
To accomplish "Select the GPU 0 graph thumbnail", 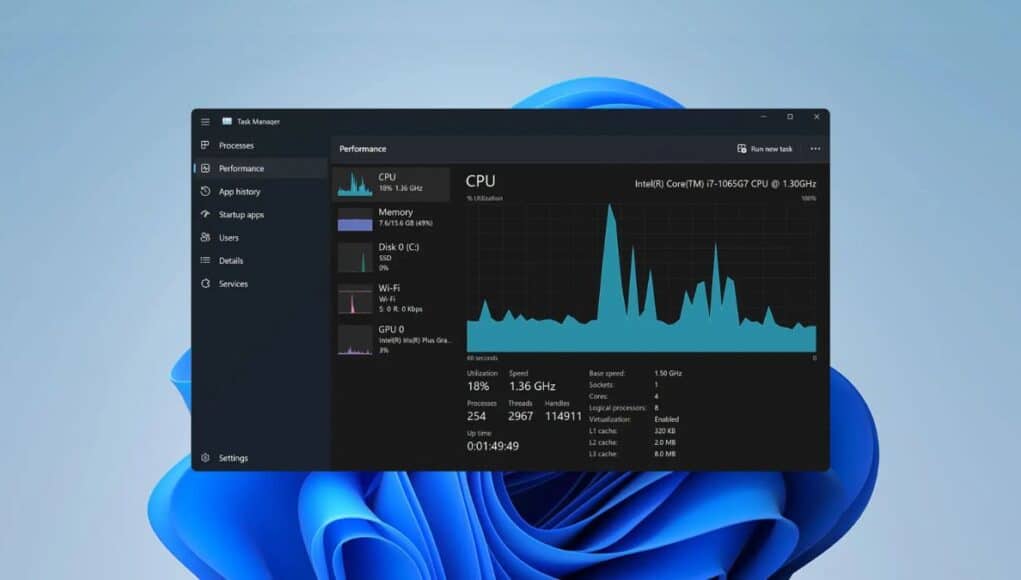I will tap(355, 340).
